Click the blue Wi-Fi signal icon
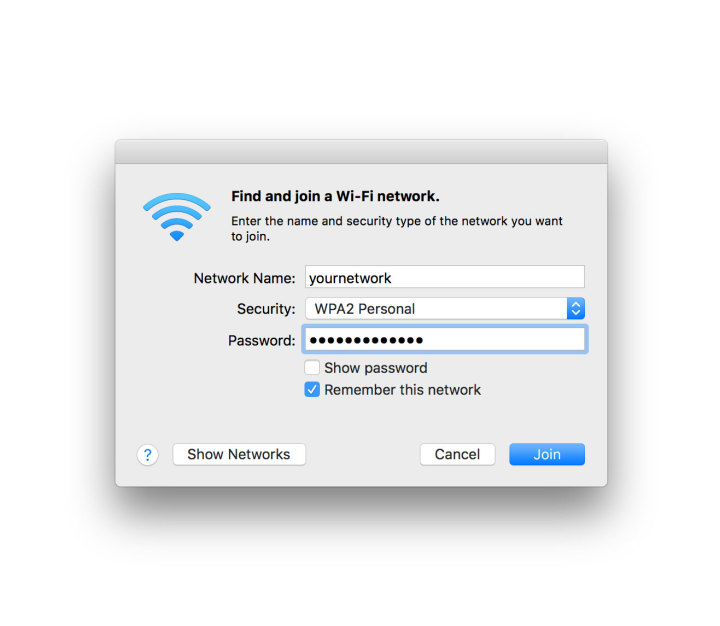This screenshot has width=720, height=626. pos(177,217)
